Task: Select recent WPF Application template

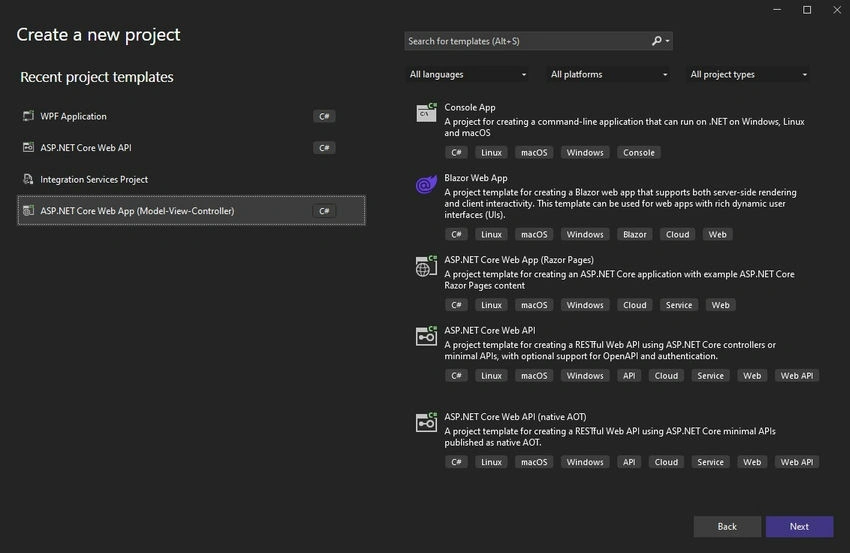Action: click(x=191, y=116)
